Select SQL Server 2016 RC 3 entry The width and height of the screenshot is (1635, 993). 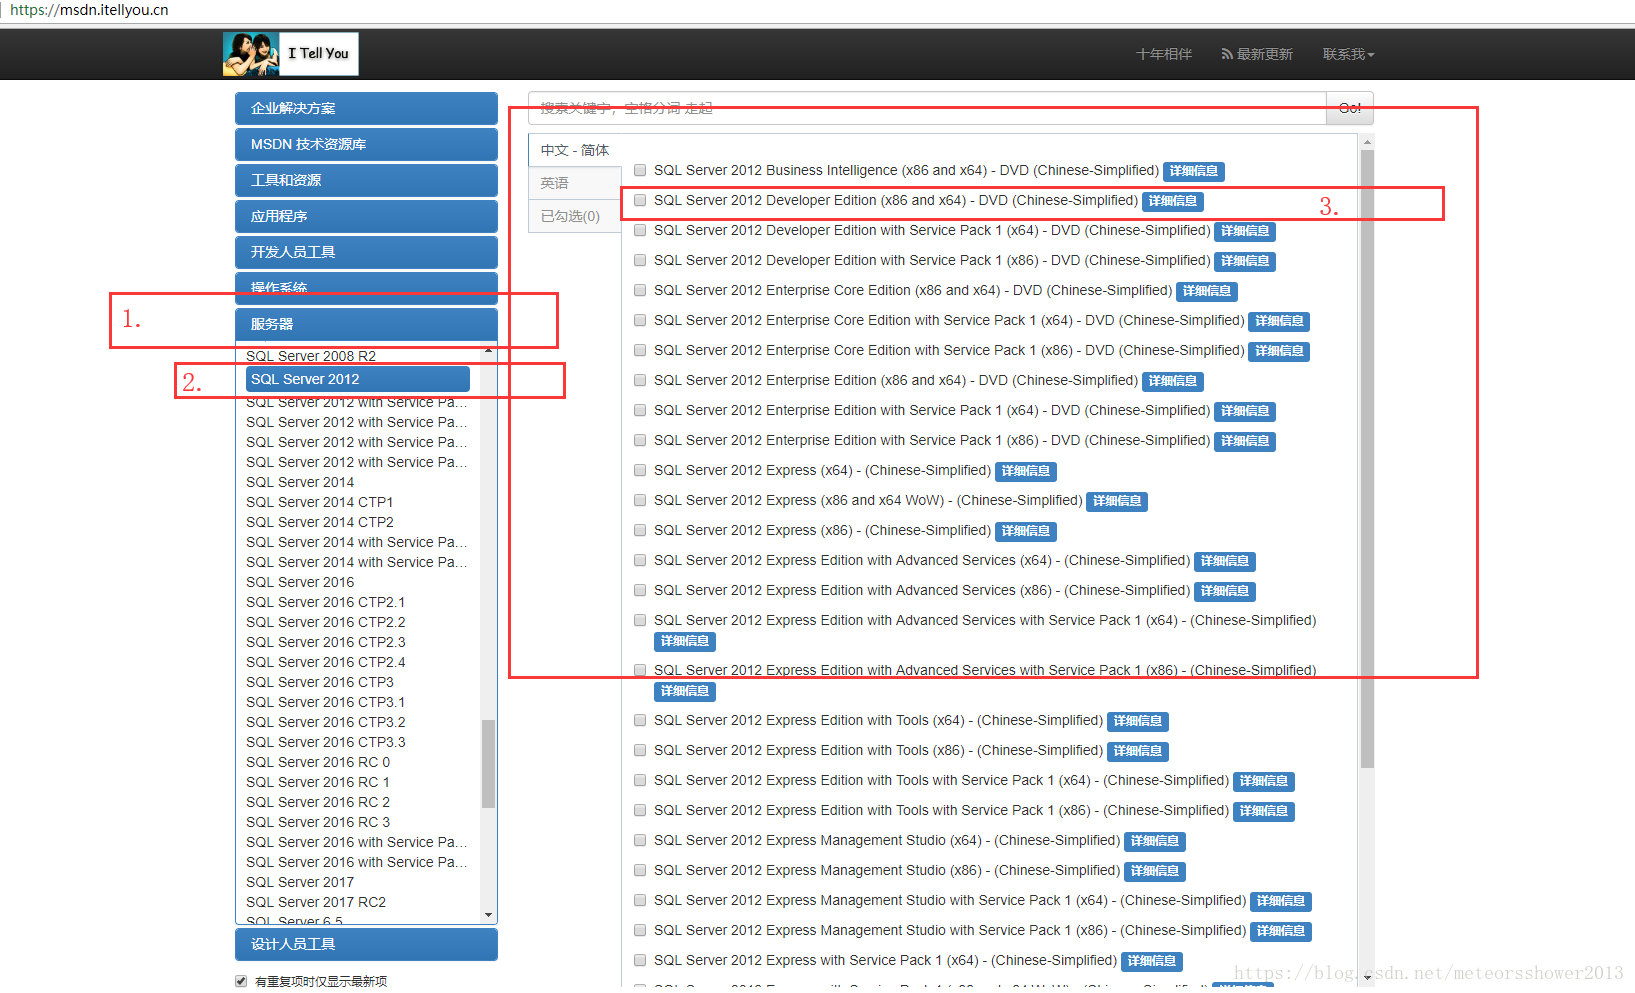point(318,822)
